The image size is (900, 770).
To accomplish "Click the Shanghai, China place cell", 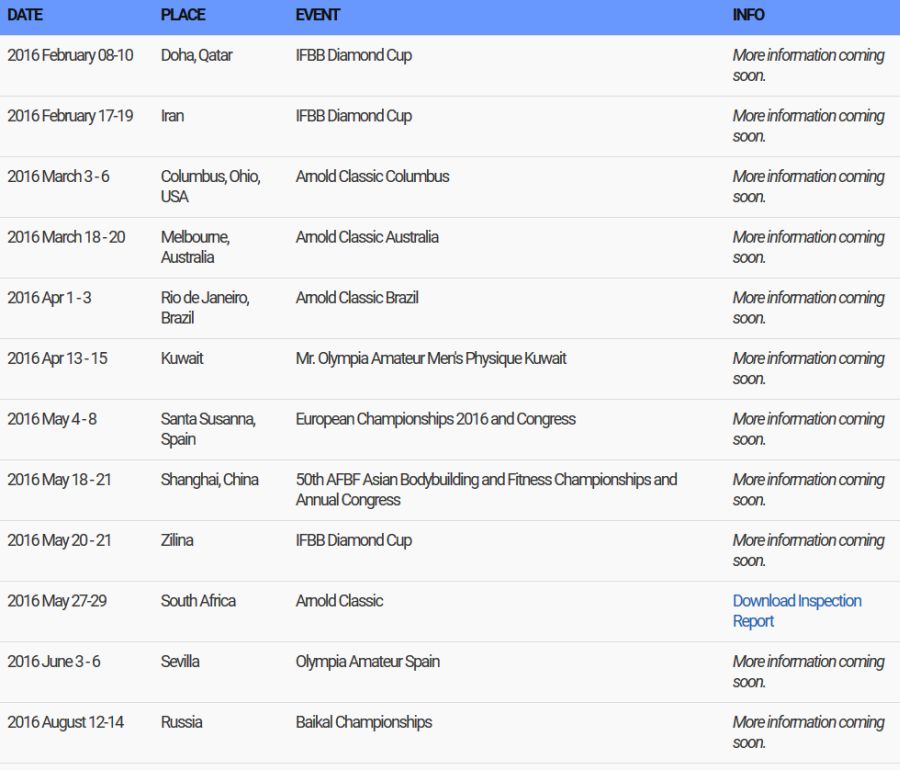I will [x=209, y=479].
